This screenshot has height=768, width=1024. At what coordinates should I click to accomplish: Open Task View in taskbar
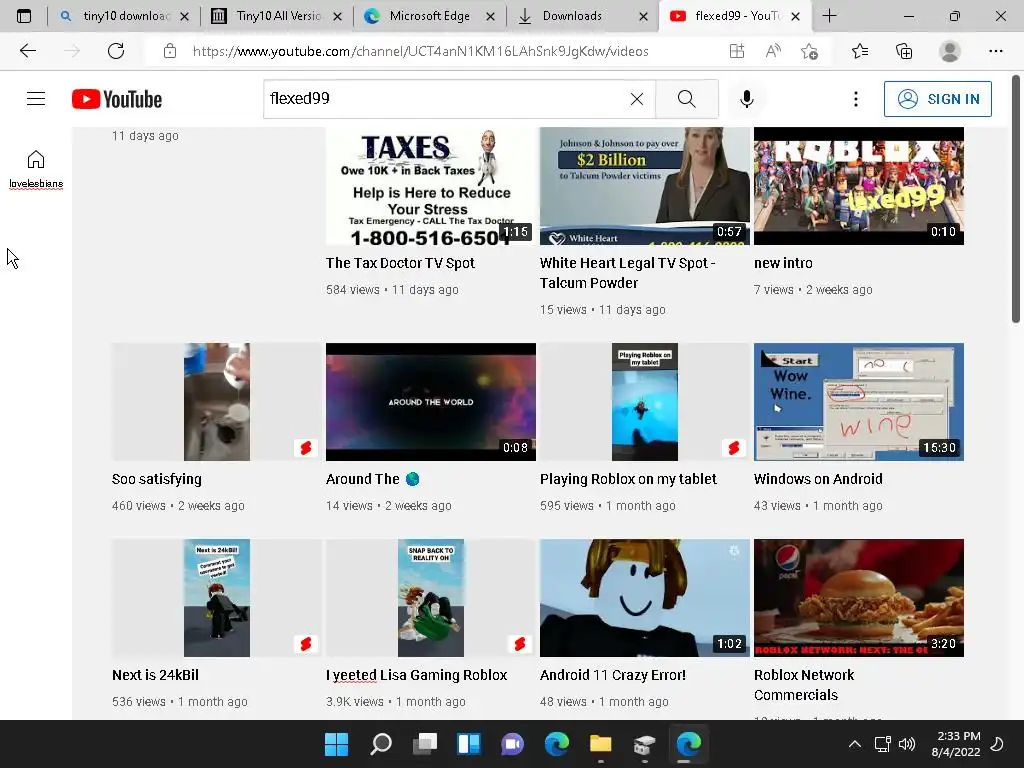click(425, 744)
